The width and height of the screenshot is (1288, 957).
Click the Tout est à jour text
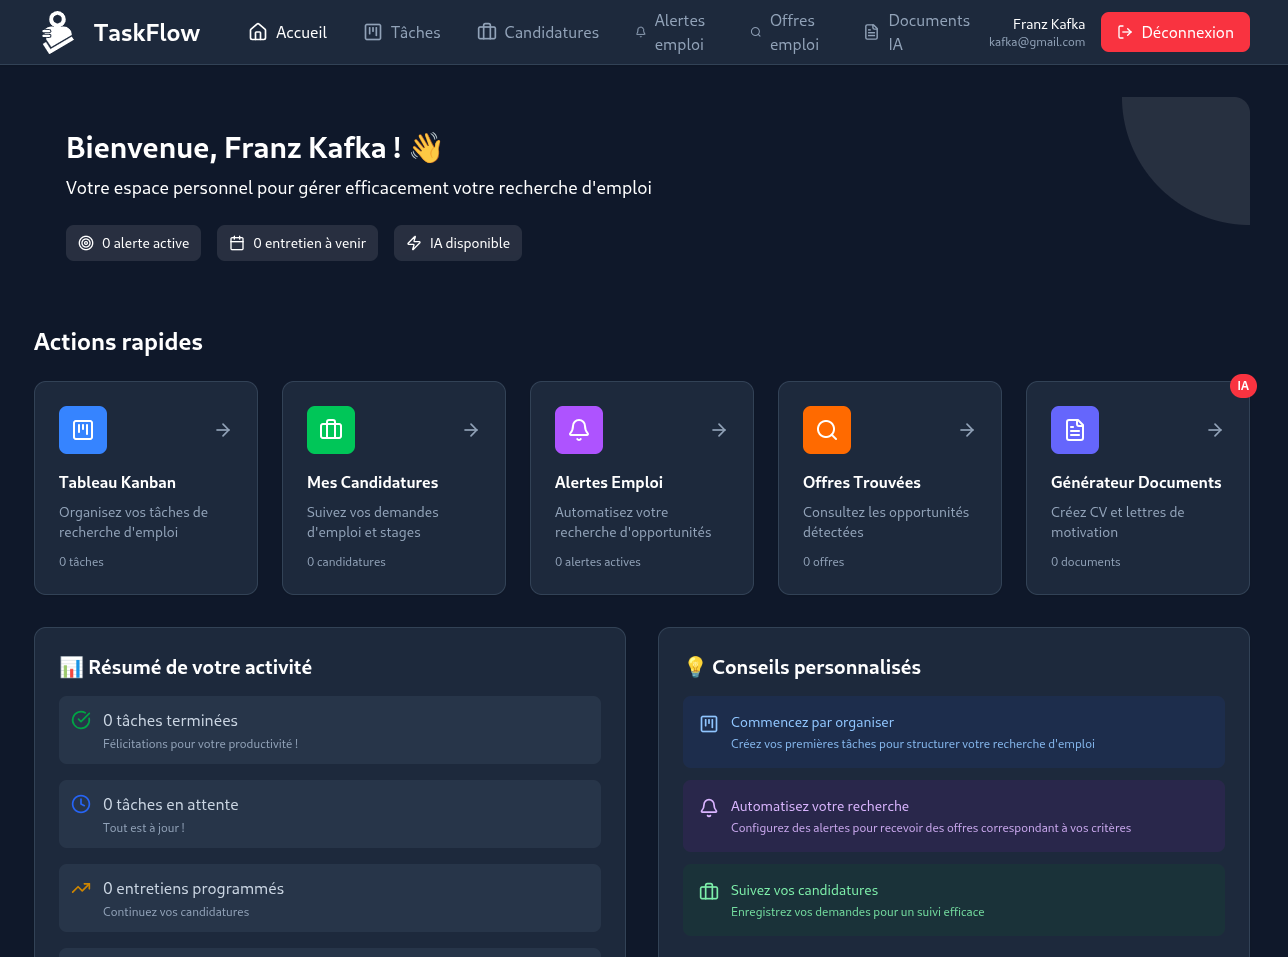pyautogui.click(x=143, y=828)
